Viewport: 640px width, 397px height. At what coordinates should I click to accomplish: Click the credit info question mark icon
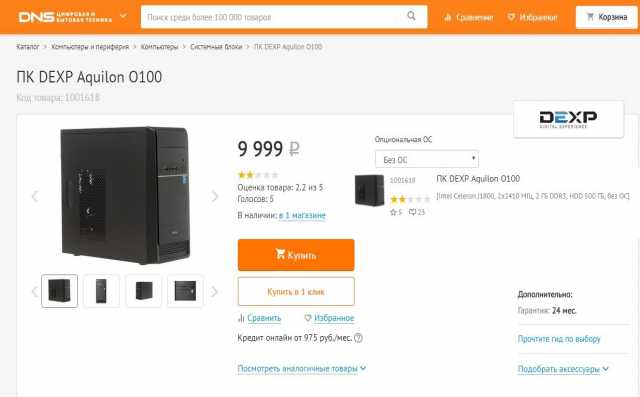point(358,338)
